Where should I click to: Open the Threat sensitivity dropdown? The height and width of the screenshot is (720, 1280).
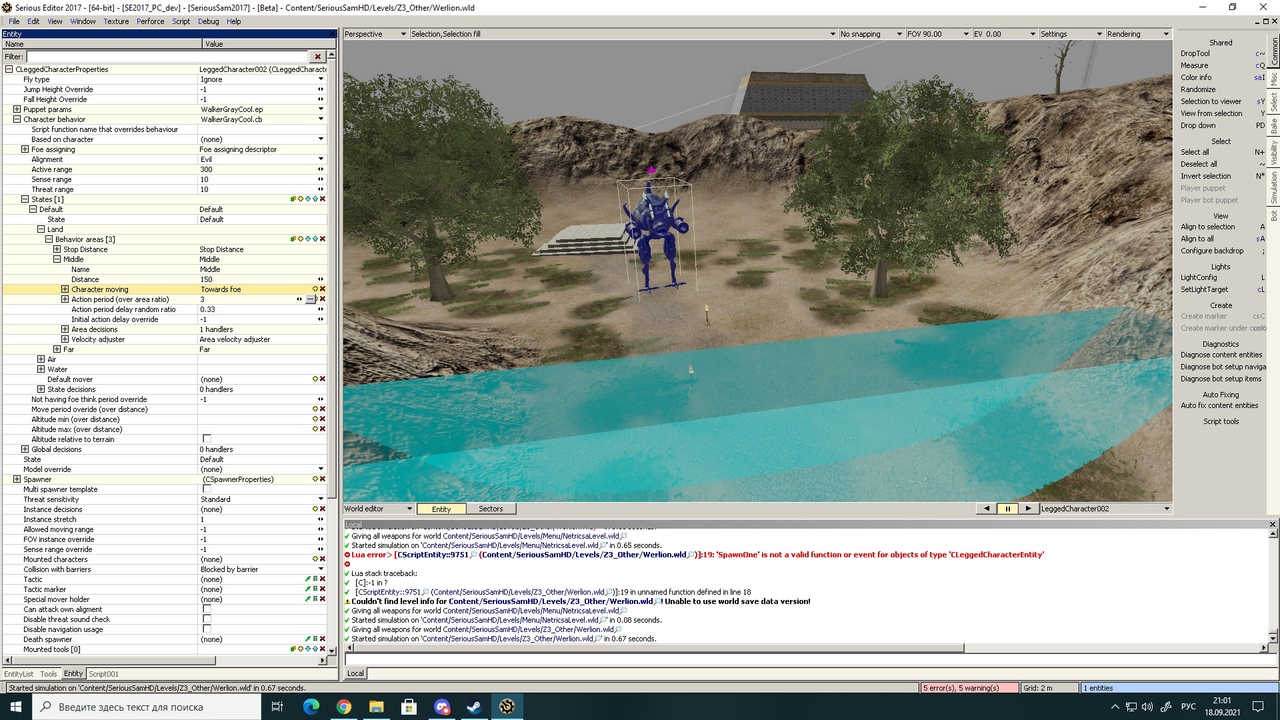pyautogui.click(x=321, y=499)
